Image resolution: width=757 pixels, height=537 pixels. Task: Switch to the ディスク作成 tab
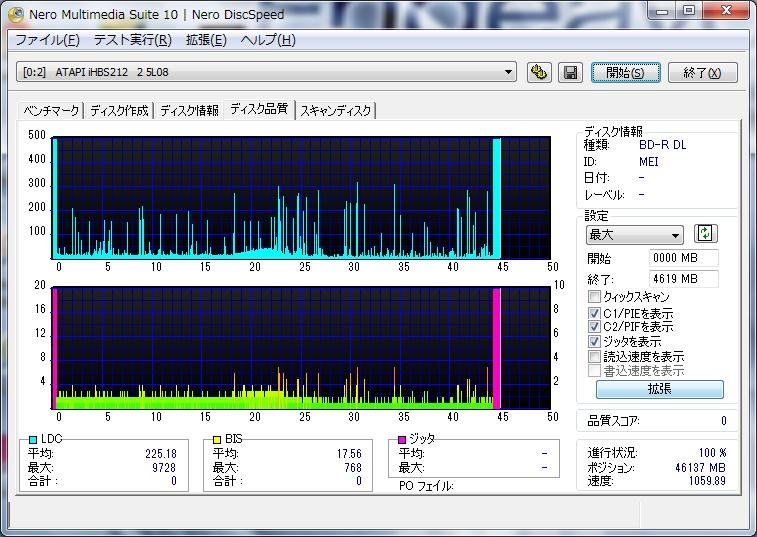119,111
